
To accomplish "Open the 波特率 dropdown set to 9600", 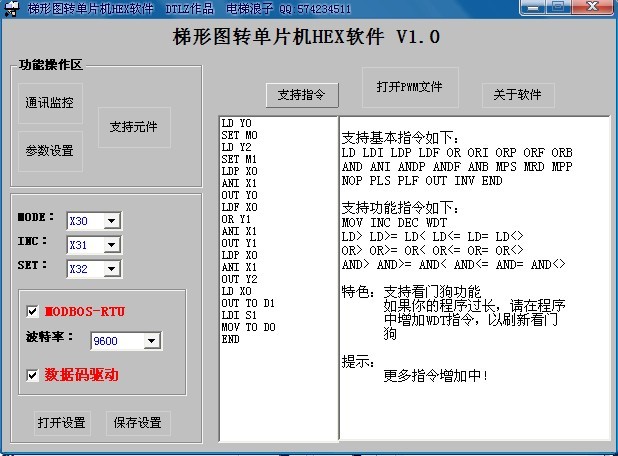I will [151, 342].
